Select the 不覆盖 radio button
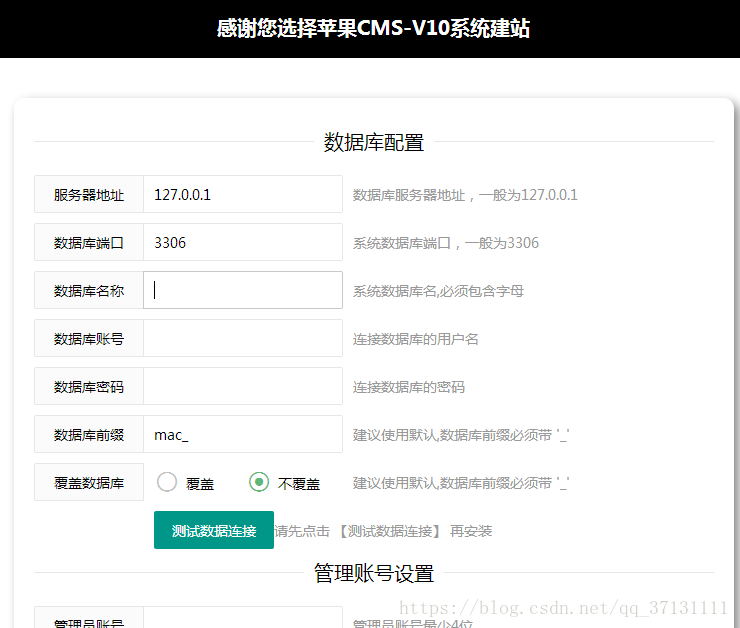The width and height of the screenshot is (740, 628). (259, 483)
